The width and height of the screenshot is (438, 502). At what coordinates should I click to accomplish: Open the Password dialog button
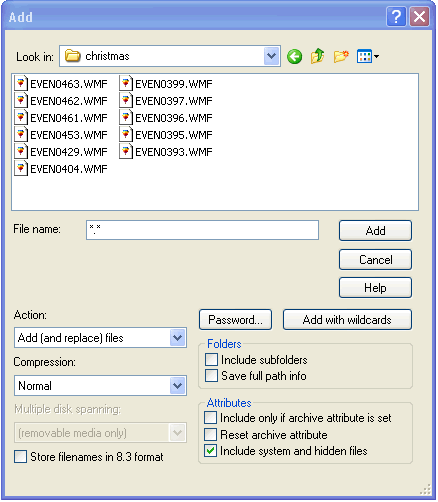click(x=235, y=320)
